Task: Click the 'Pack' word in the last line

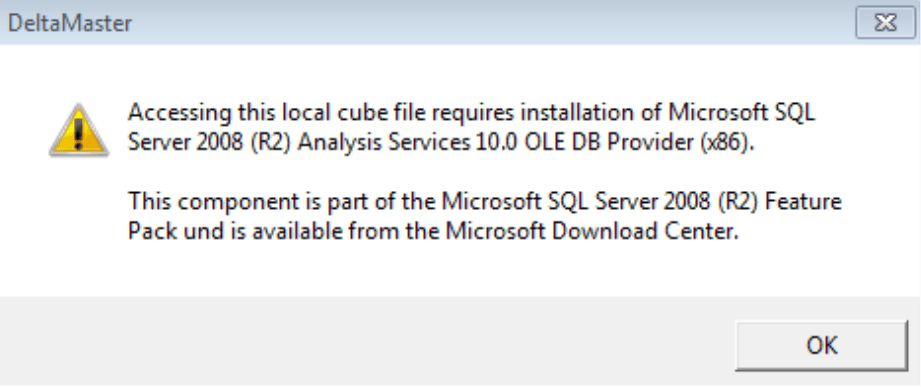Action: tap(152, 232)
